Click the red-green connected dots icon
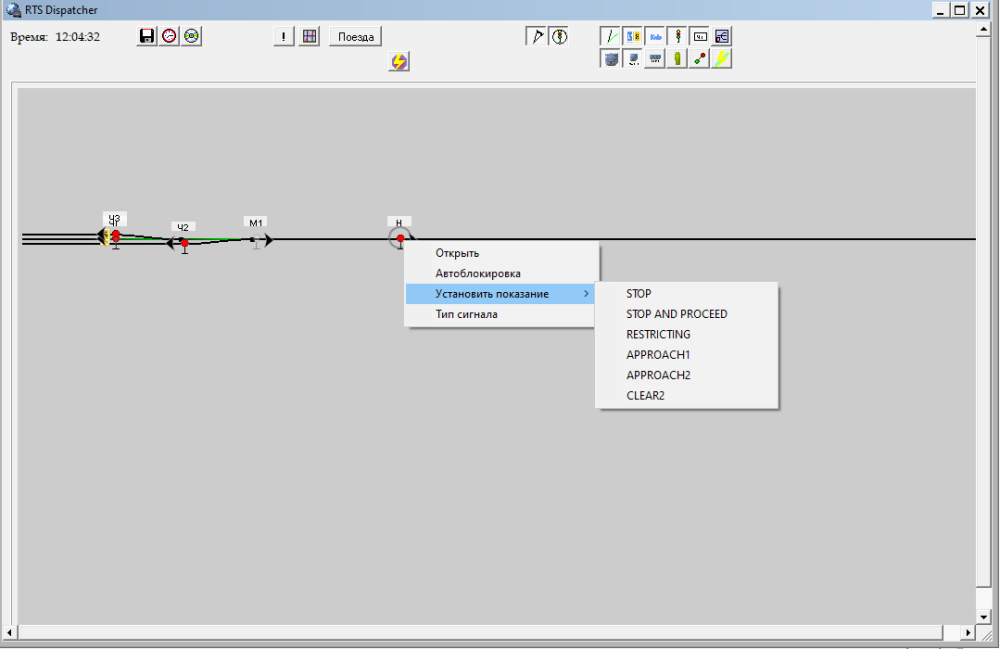This screenshot has height=649, width=1000. click(699, 59)
